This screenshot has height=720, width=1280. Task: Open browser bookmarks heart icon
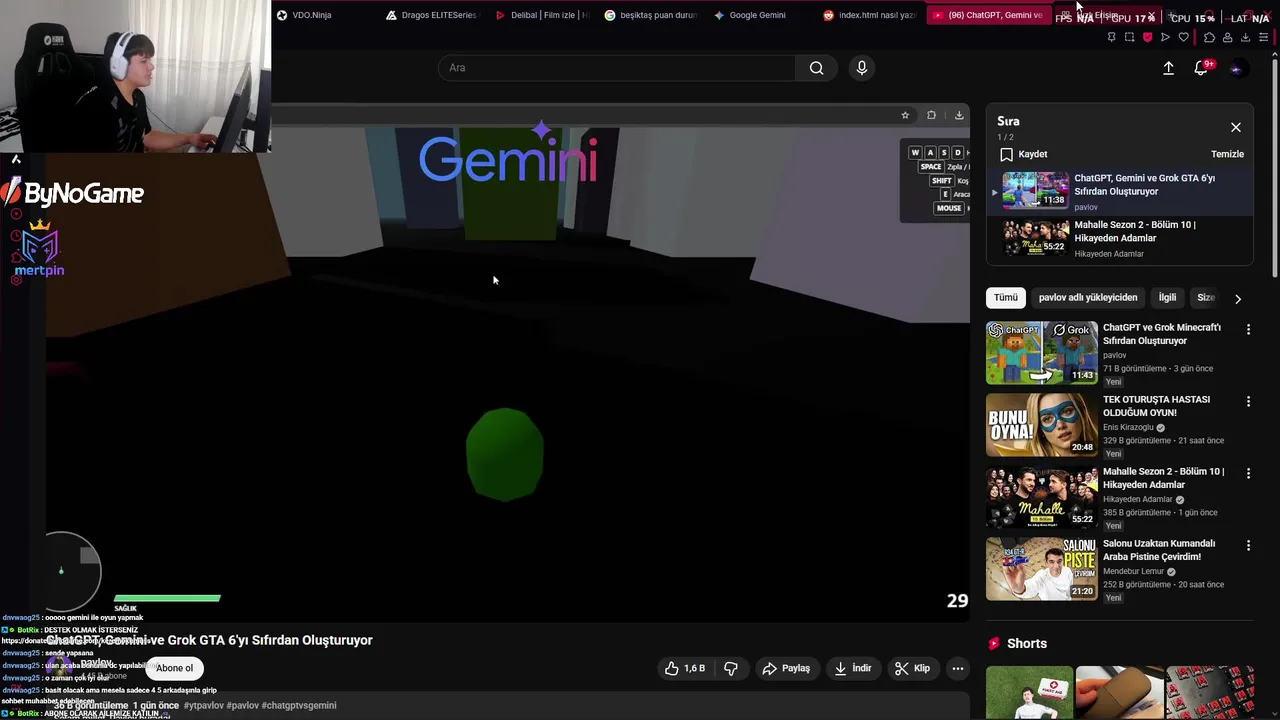pos(1184,37)
